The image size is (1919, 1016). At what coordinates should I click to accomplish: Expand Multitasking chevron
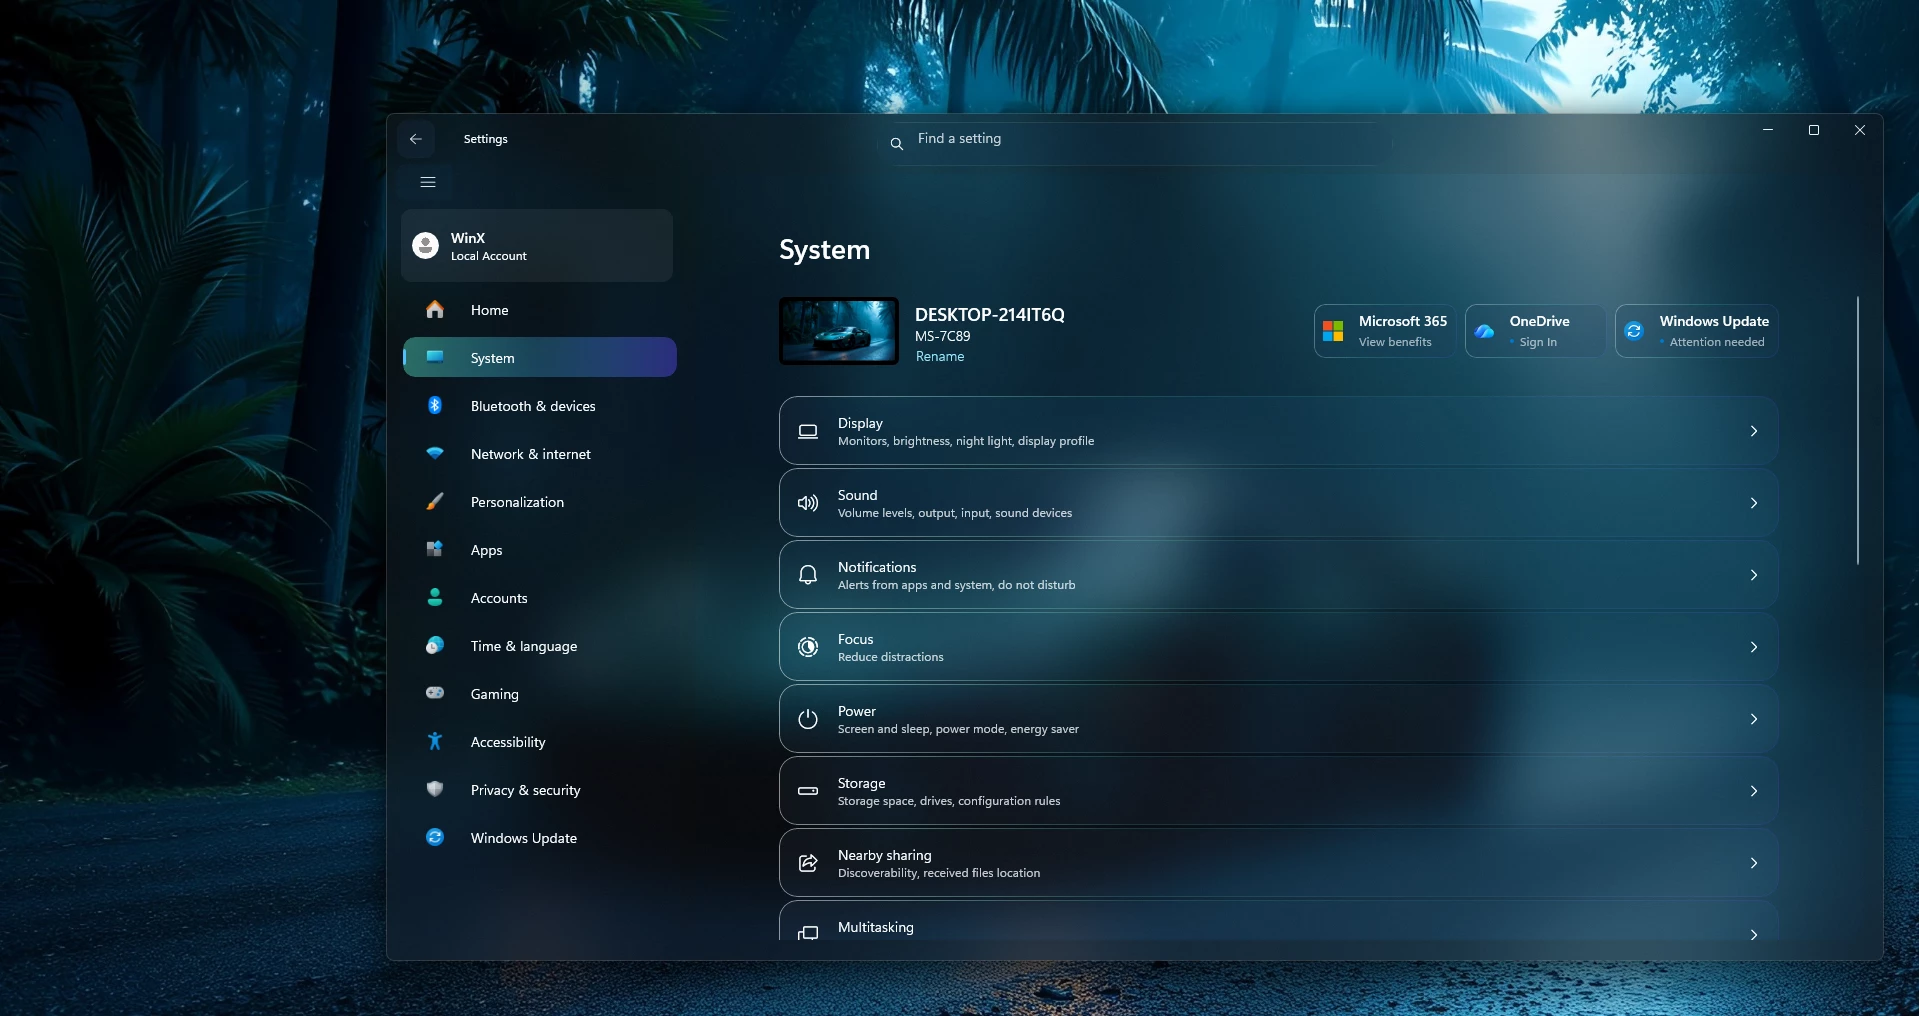click(x=1754, y=934)
